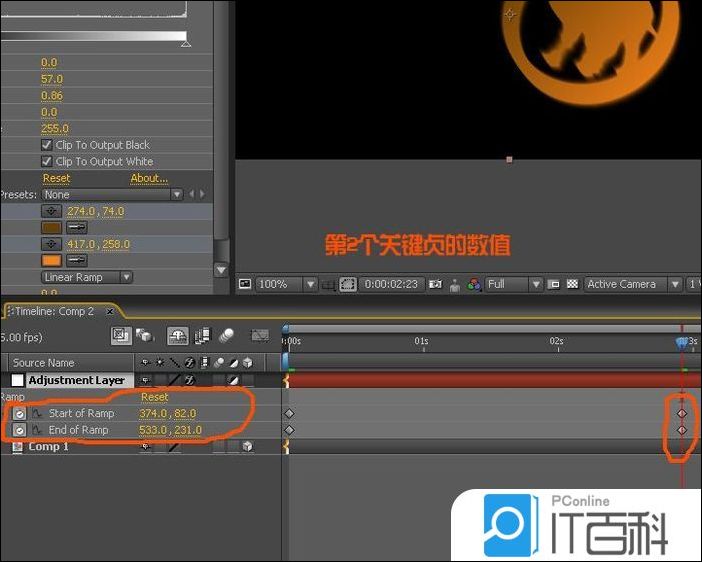Click the Adjustment Layer column header icon
Image resolution: width=702 pixels, height=562 pixels.
pos(233,362)
